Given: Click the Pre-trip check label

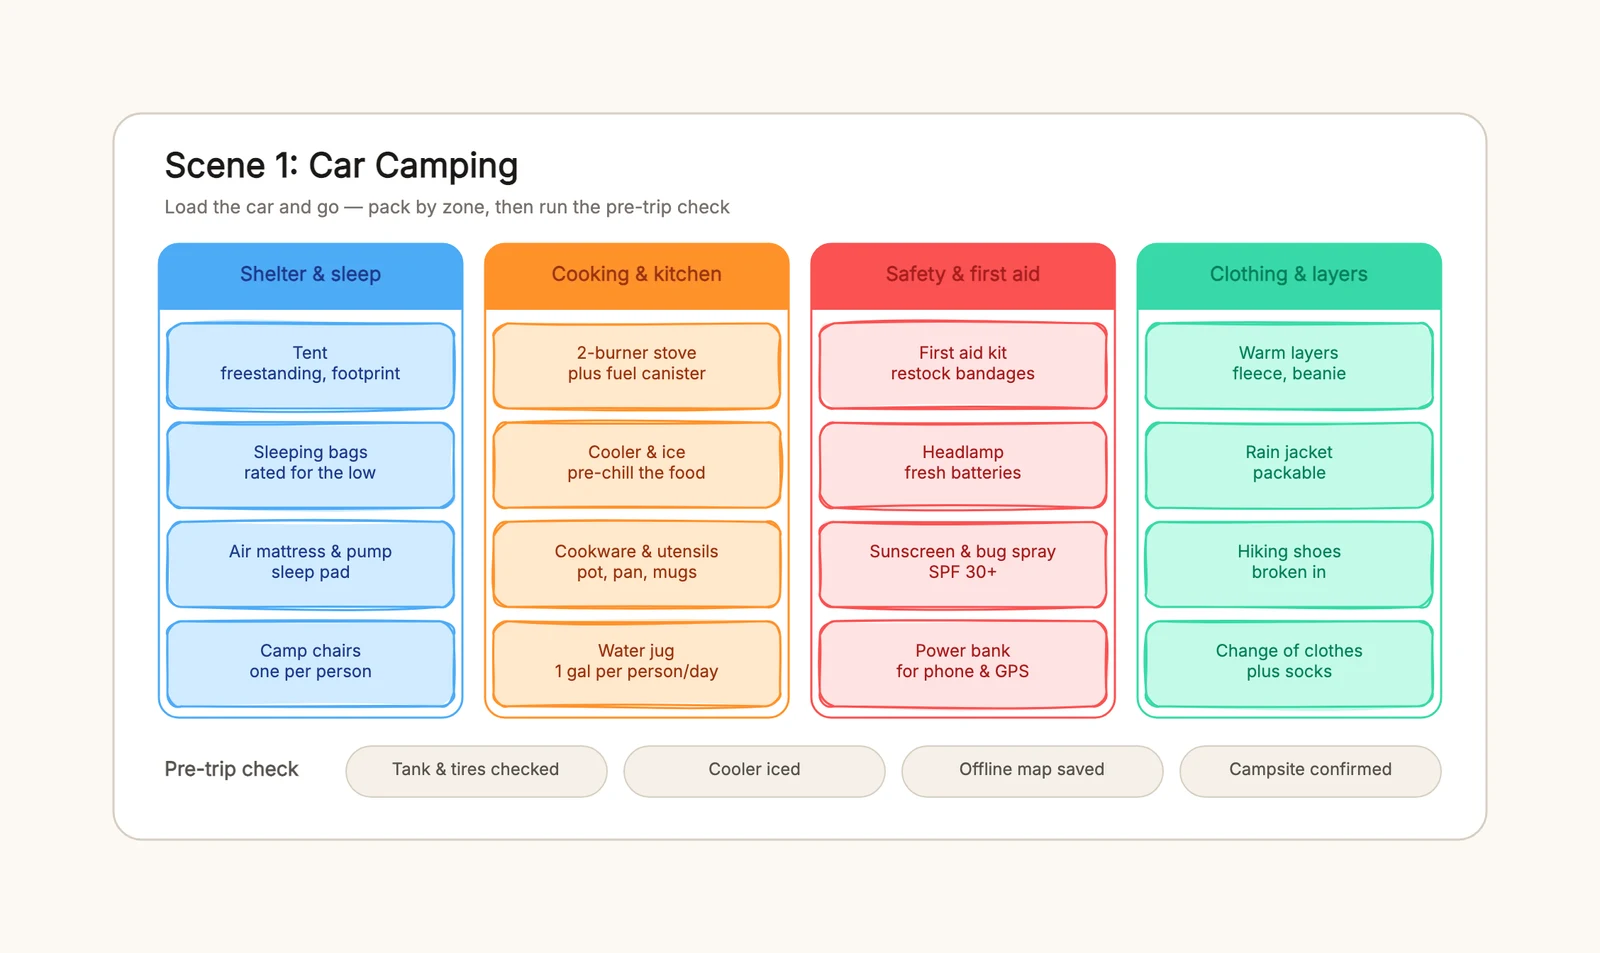Looking at the screenshot, I should click(x=231, y=769).
